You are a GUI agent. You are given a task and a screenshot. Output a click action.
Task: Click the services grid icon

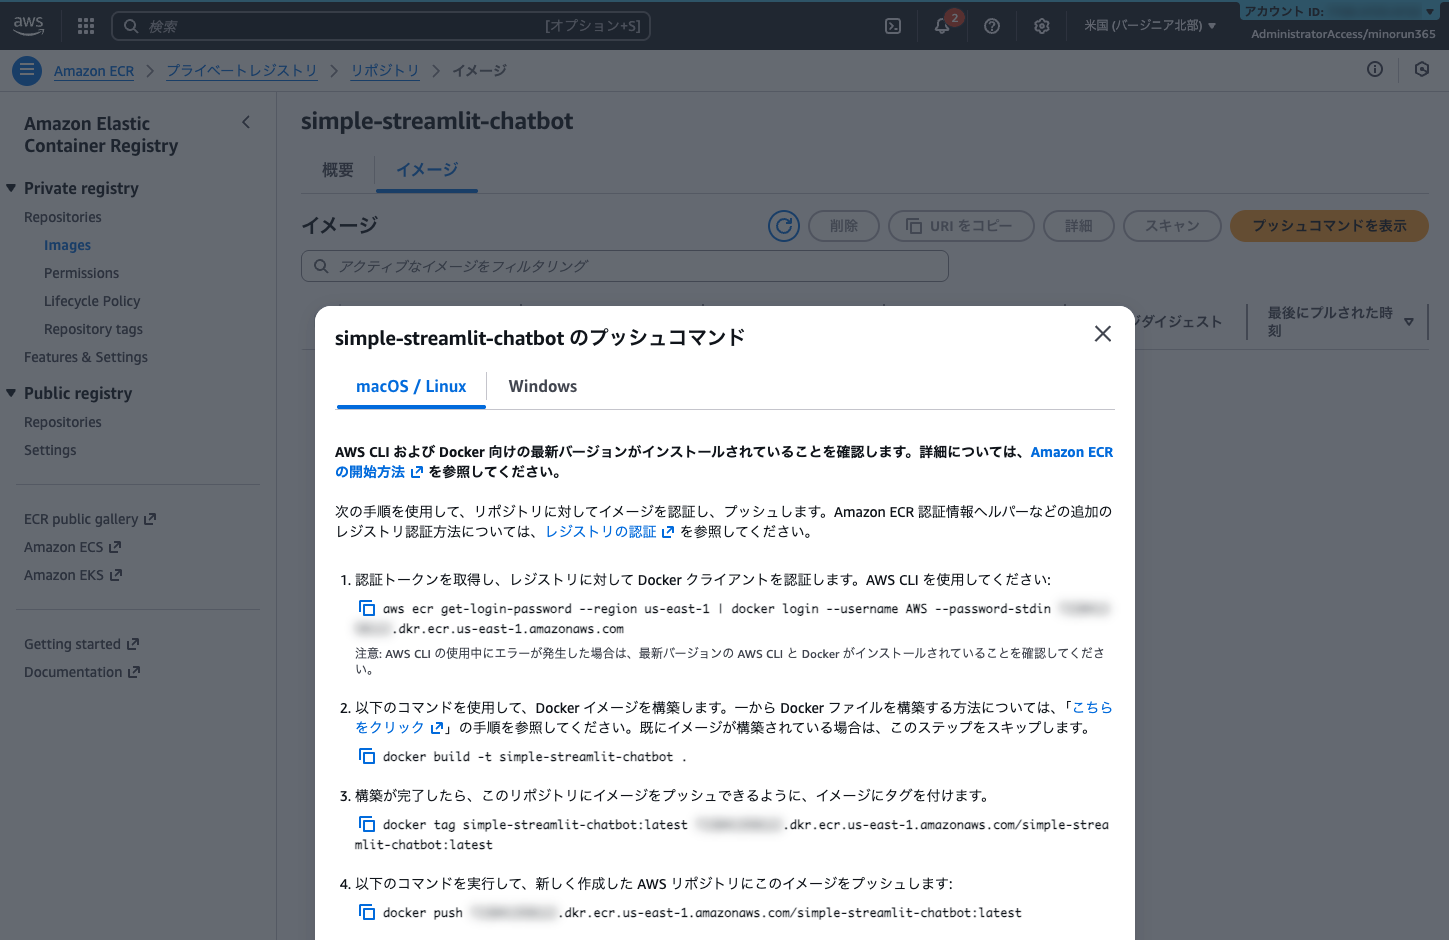[x=85, y=26]
